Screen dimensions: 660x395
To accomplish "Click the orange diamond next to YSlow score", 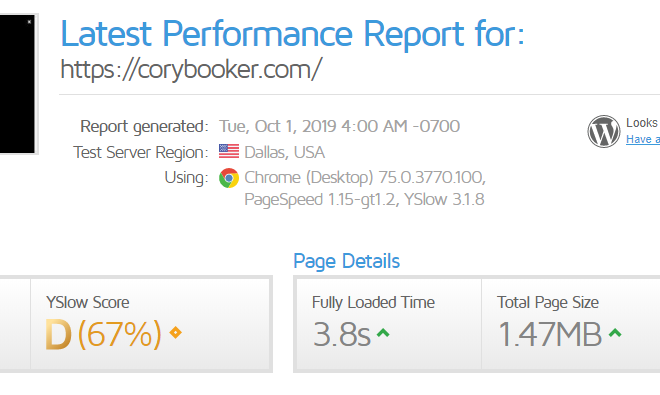I will tap(176, 332).
